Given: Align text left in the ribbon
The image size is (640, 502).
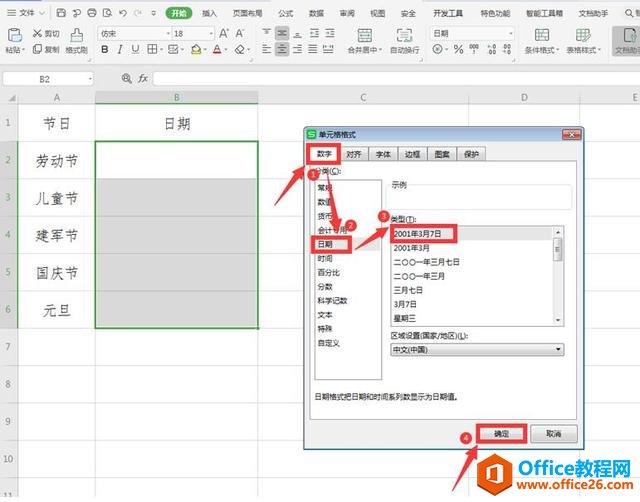Looking at the screenshot, I should [x=267, y=49].
